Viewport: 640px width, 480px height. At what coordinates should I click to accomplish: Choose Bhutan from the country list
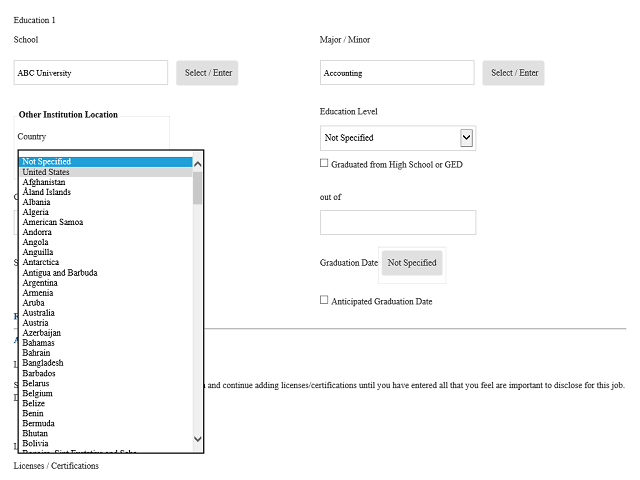106,433
